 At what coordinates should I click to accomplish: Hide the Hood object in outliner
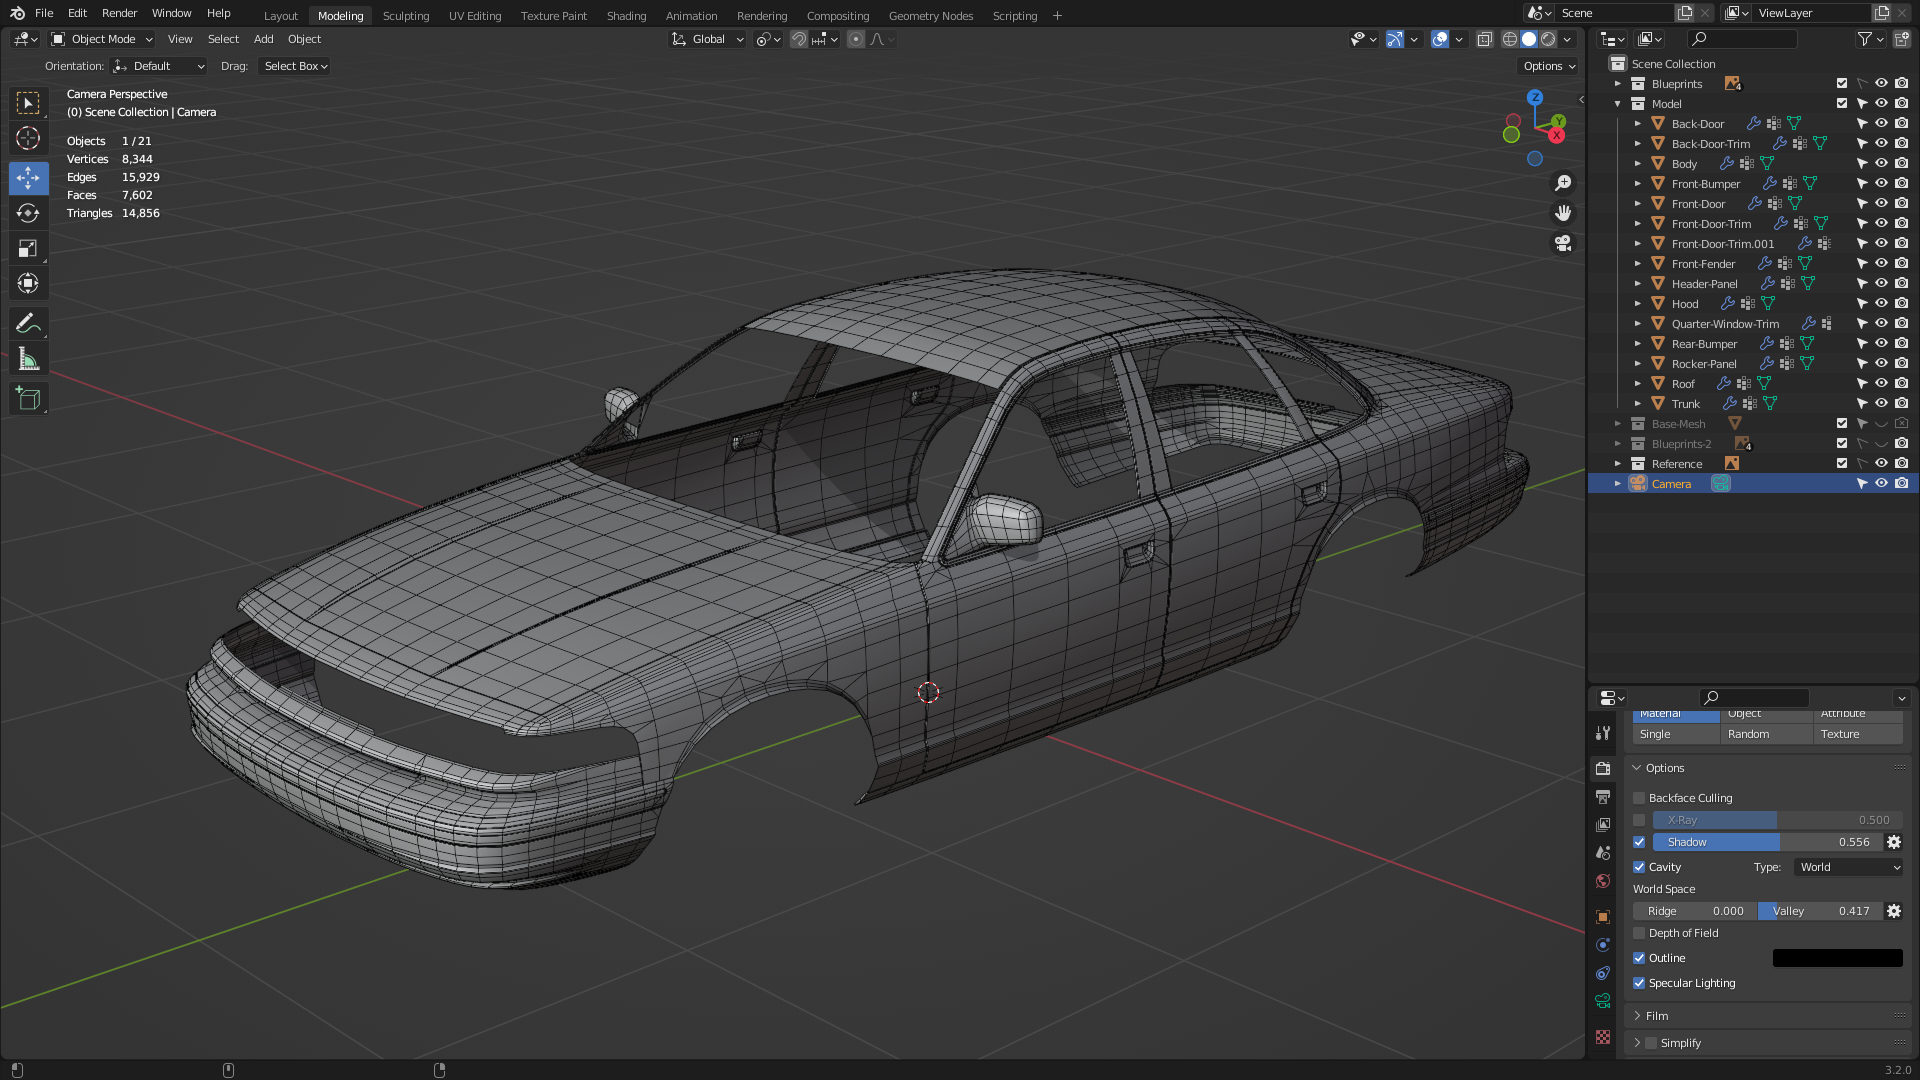point(1881,303)
